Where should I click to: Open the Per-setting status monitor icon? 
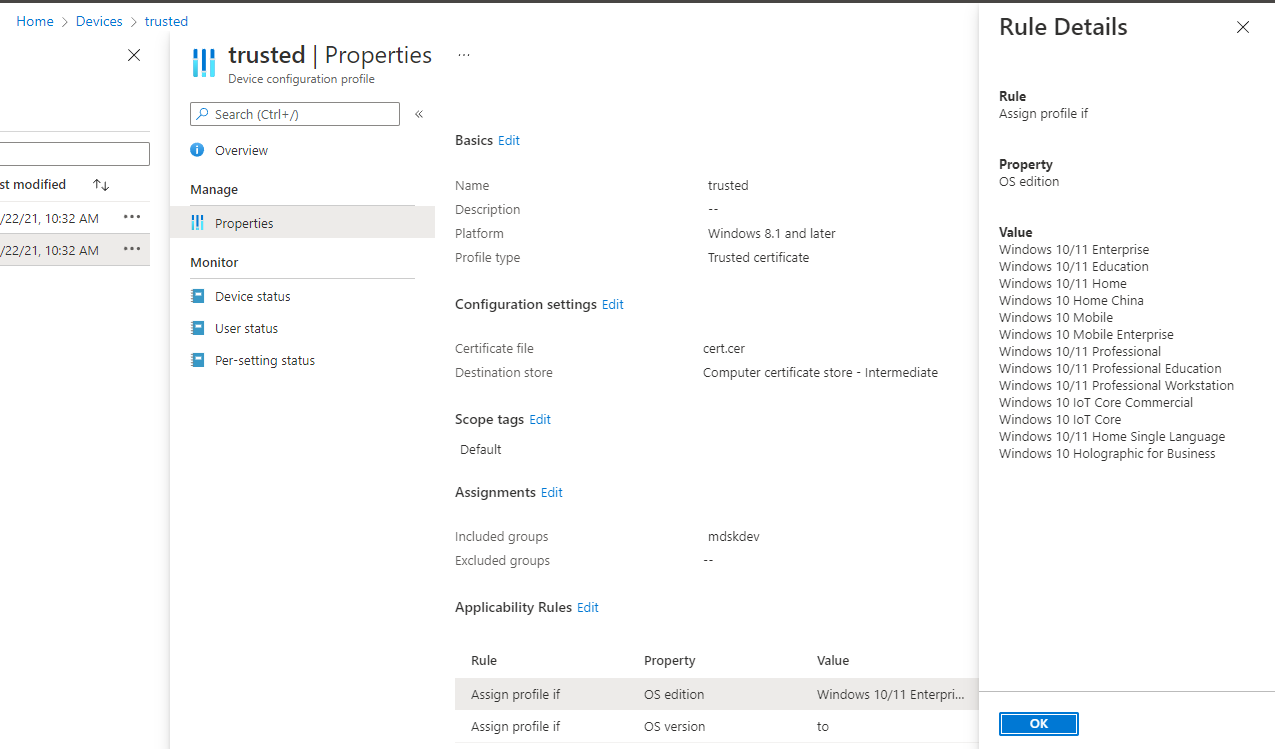click(x=197, y=360)
